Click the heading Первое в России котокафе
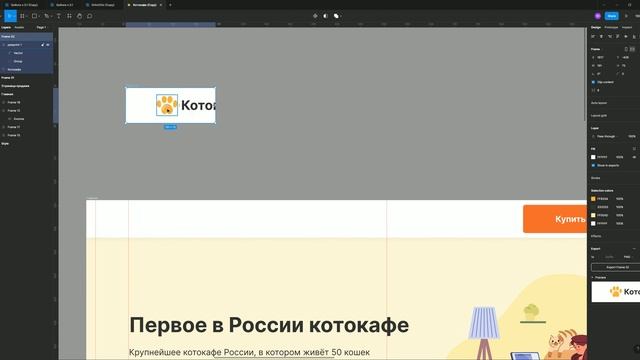640x360 pixels. 269,325
